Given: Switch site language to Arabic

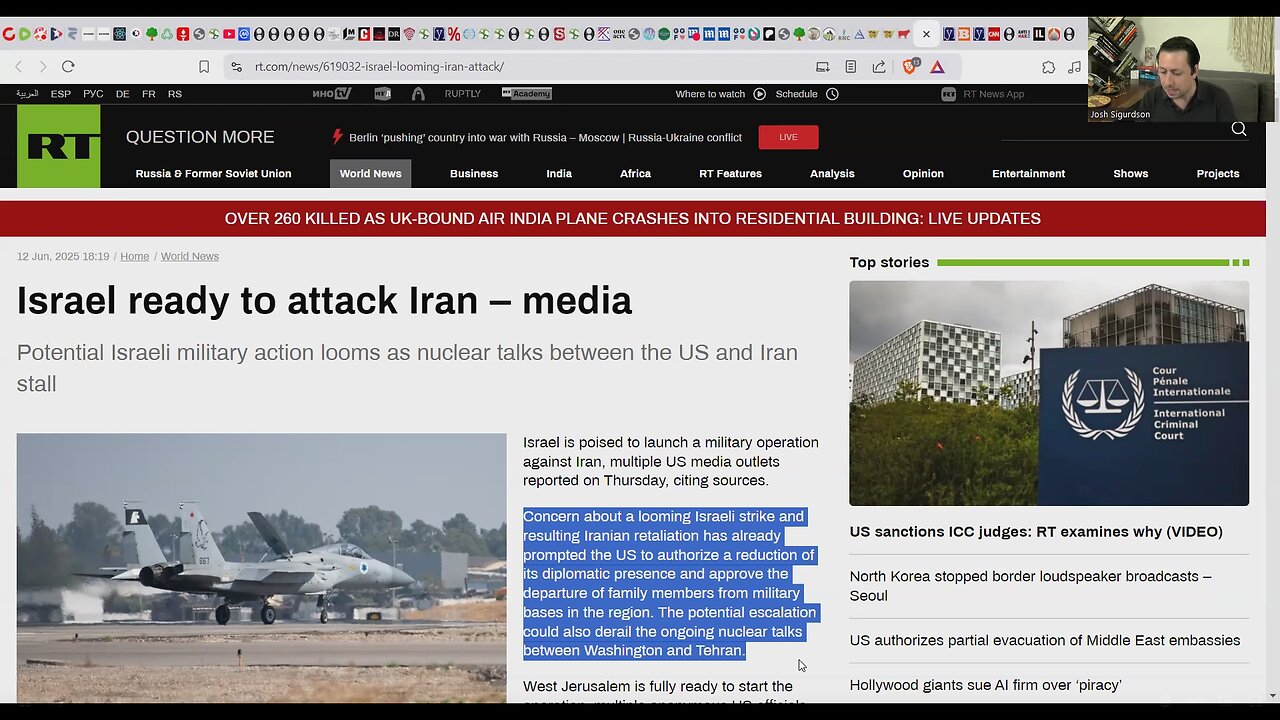Looking at the screenshot, I should click(x=27, y=94).
